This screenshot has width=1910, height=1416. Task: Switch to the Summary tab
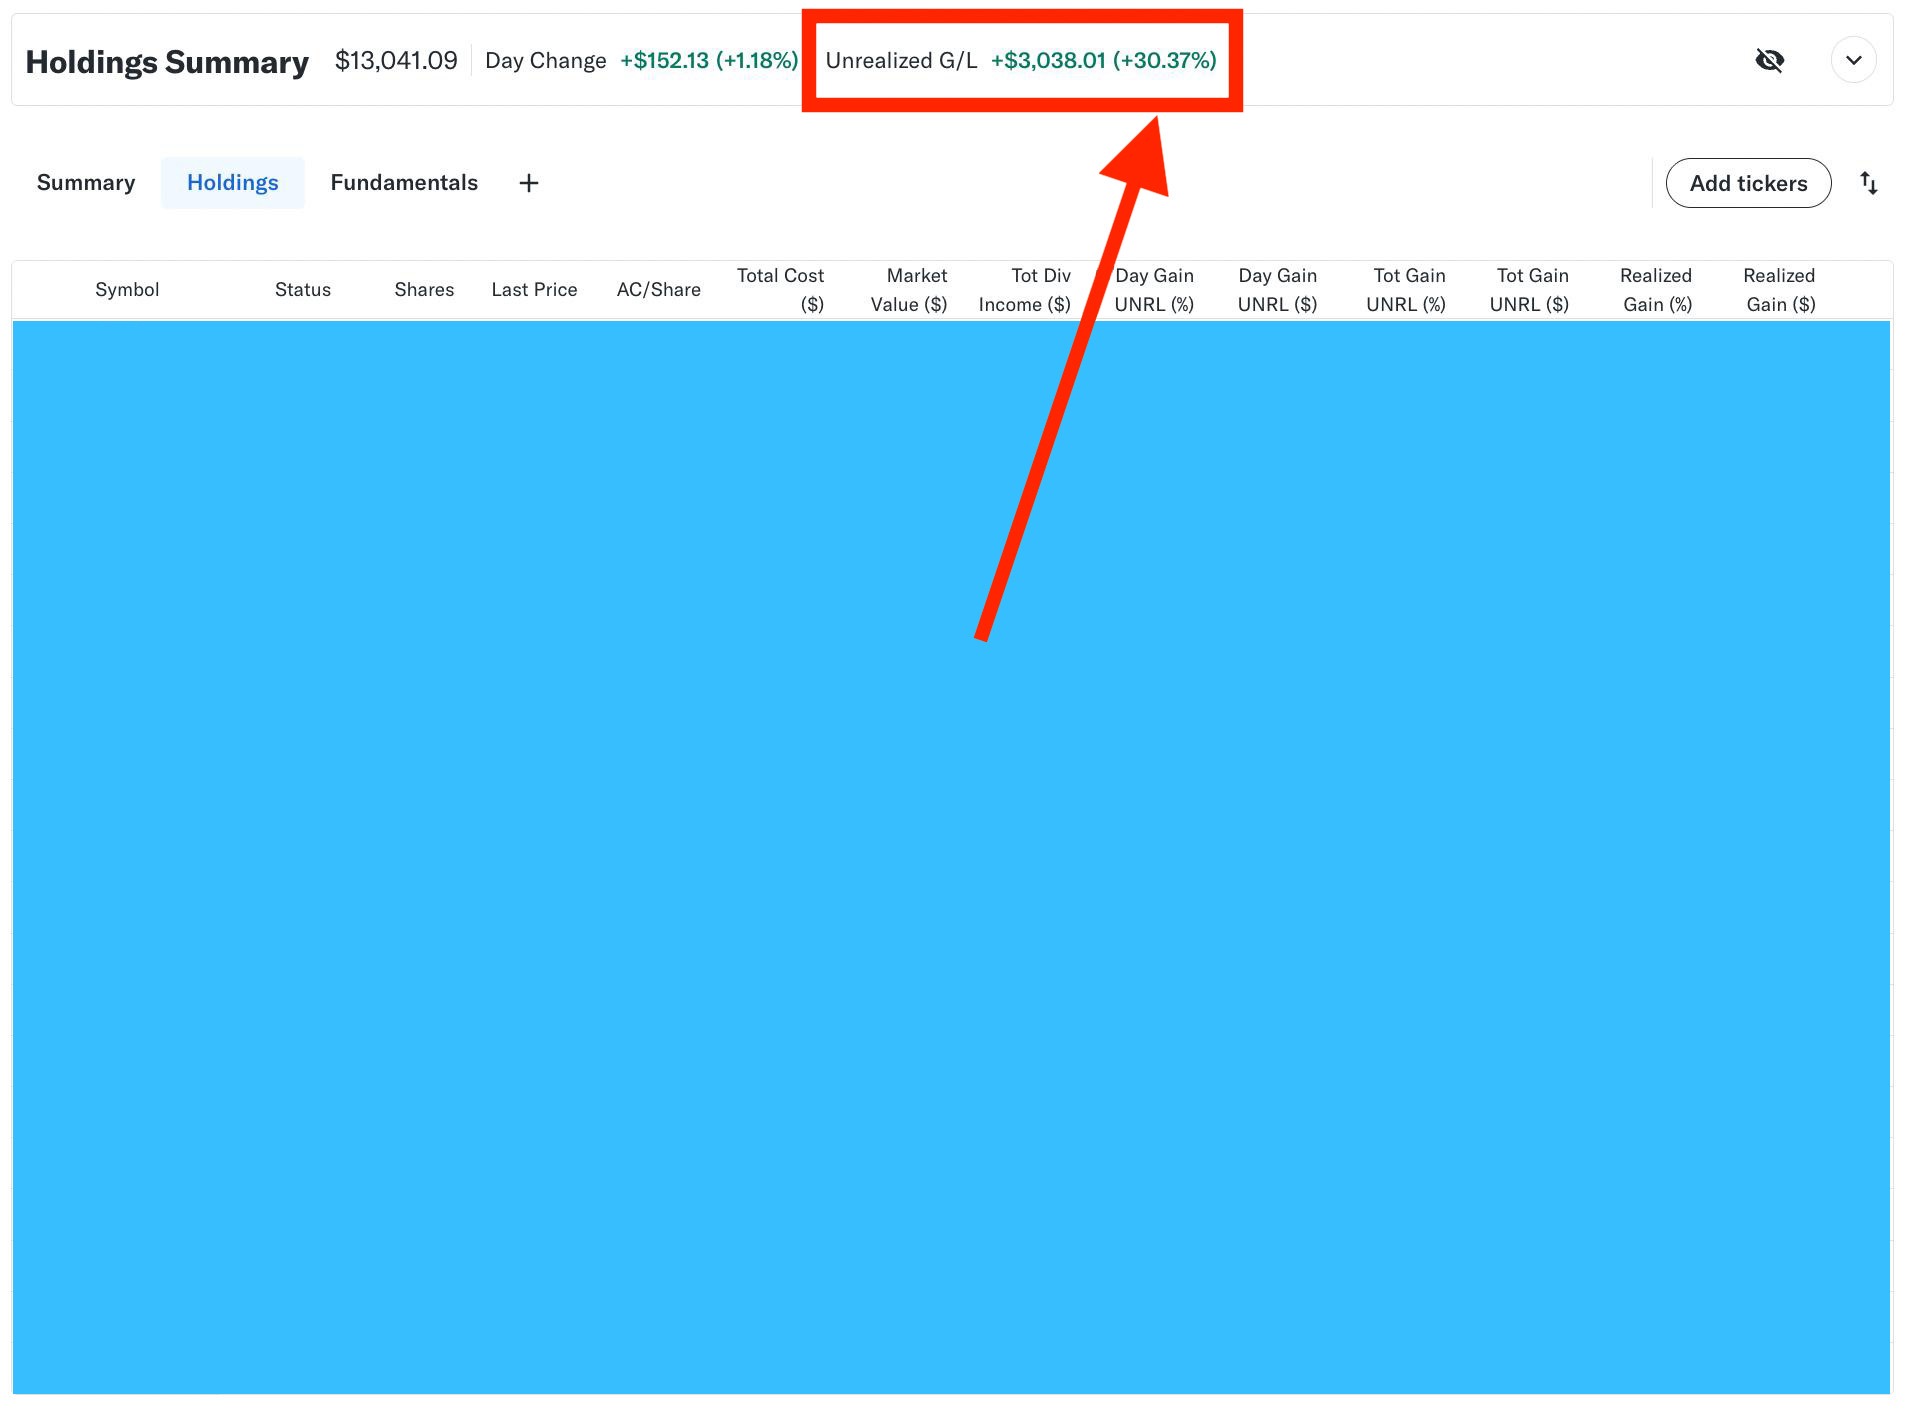tap(86, 183)
